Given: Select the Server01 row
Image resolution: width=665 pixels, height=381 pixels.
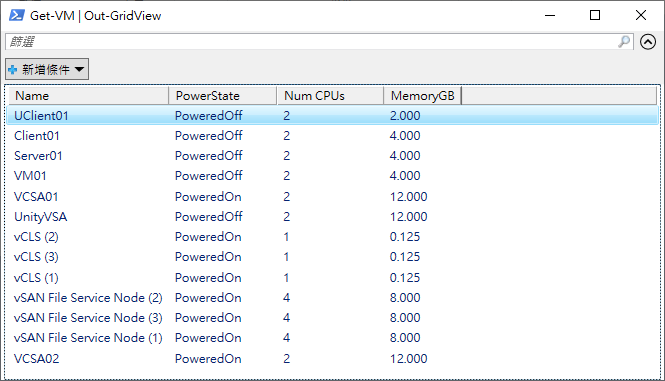Looking at the screenshot, I should 333,156.
